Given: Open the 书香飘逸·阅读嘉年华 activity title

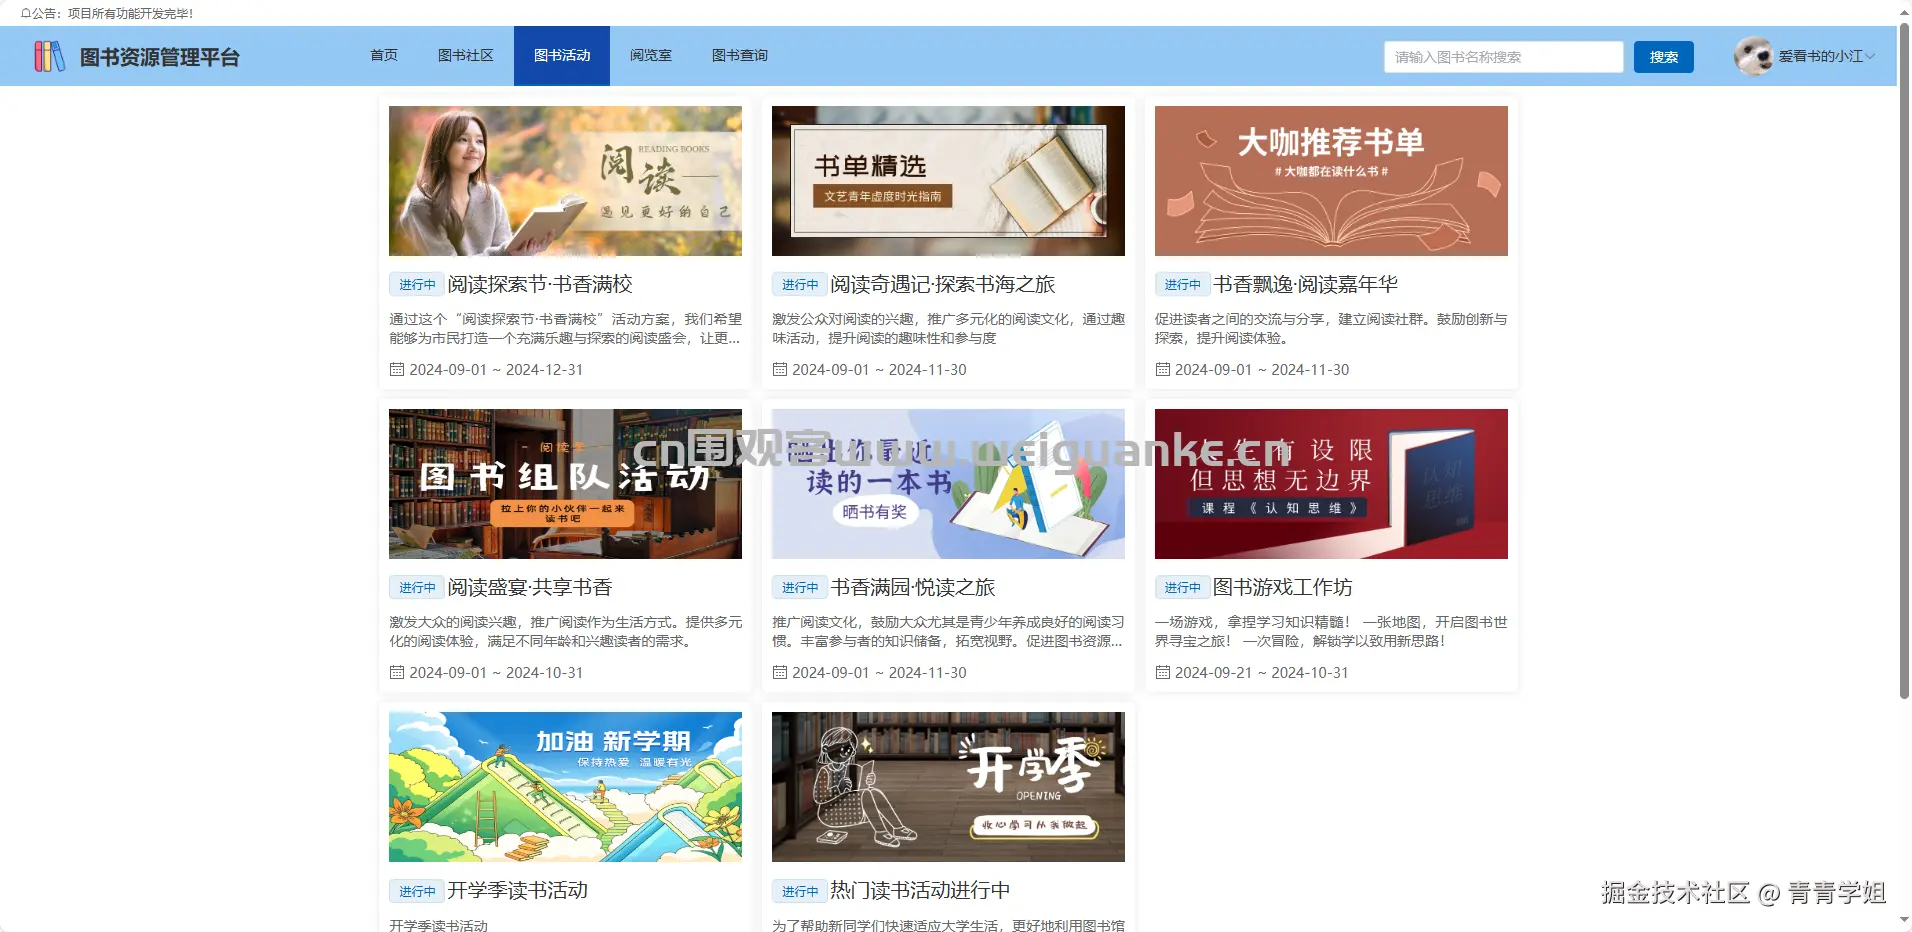Looking at the screenshot, I should [1306, 285].
